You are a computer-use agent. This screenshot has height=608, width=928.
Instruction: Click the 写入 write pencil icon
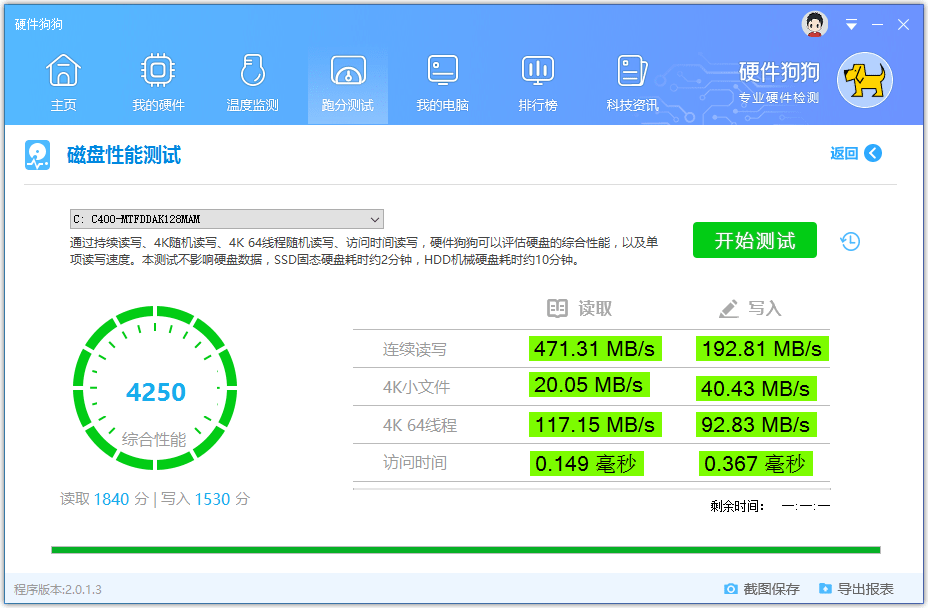click(728, 308)
